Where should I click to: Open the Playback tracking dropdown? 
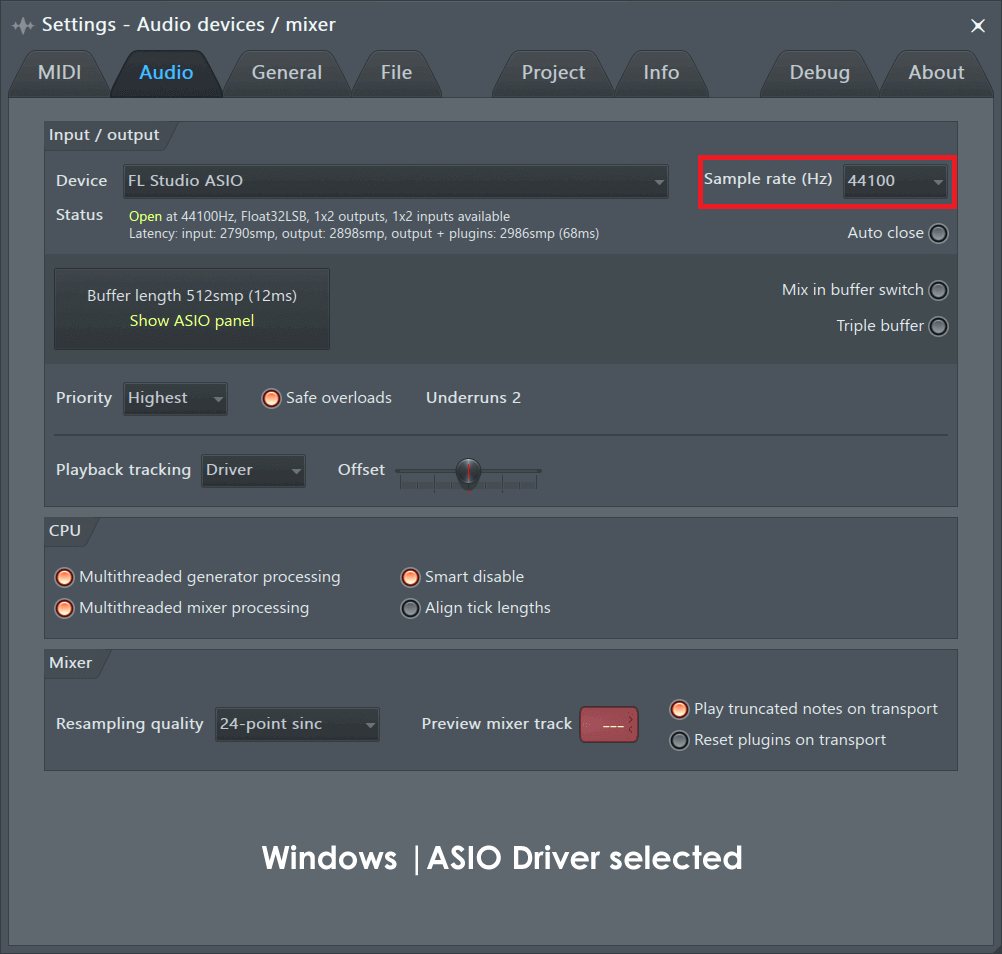tap(253, 470)
